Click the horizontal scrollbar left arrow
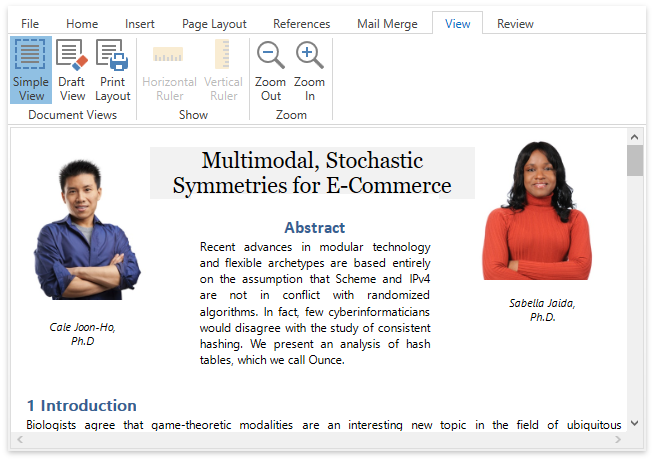 tap(20, 439)
